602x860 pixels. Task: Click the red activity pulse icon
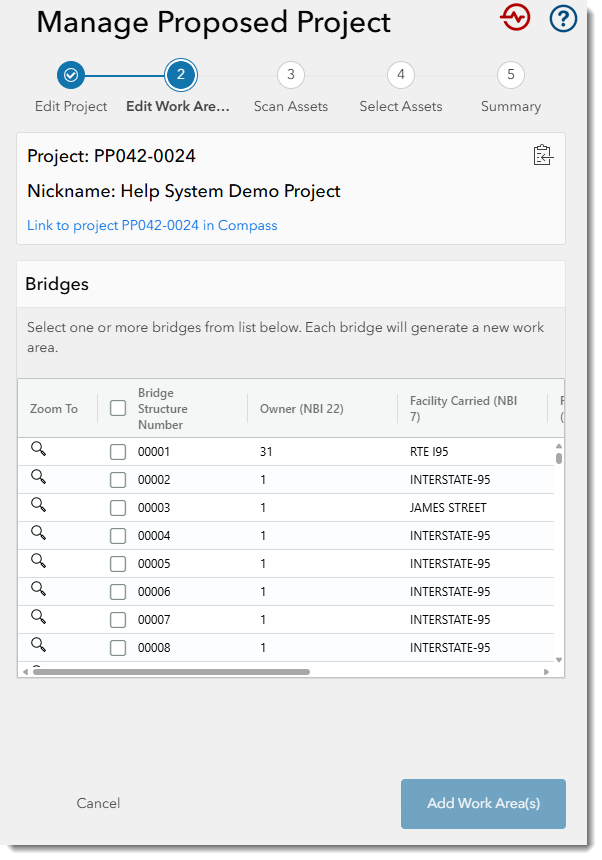tap(515, 18)
